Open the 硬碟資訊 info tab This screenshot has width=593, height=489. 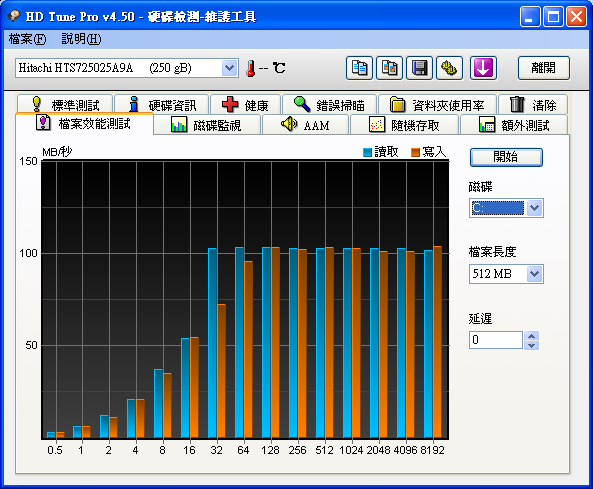click(x=161, y=104)
